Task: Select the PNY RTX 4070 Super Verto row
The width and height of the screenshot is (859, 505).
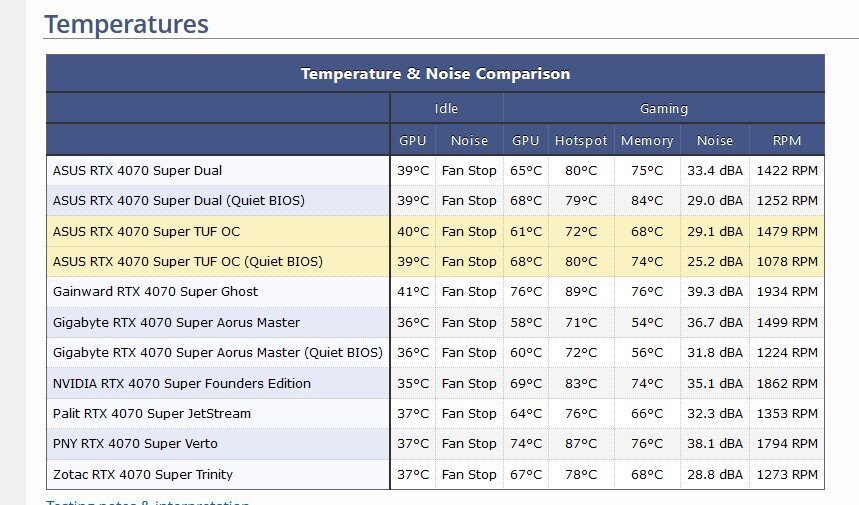Action: click(x=436, y=444)
